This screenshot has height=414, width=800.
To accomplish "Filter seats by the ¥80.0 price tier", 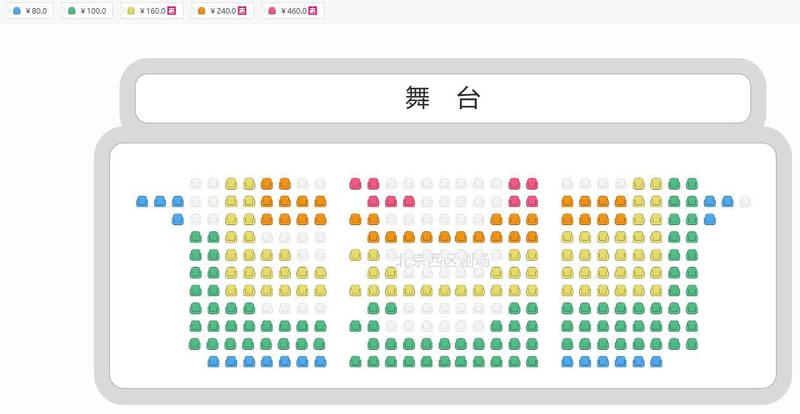I will pos(31,11).
